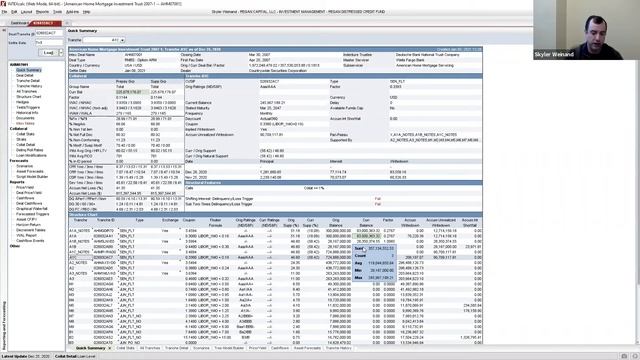The height and width of the screenshot is (360, 640).
Task: Open the Reports menu
Action: coord(42,12)
